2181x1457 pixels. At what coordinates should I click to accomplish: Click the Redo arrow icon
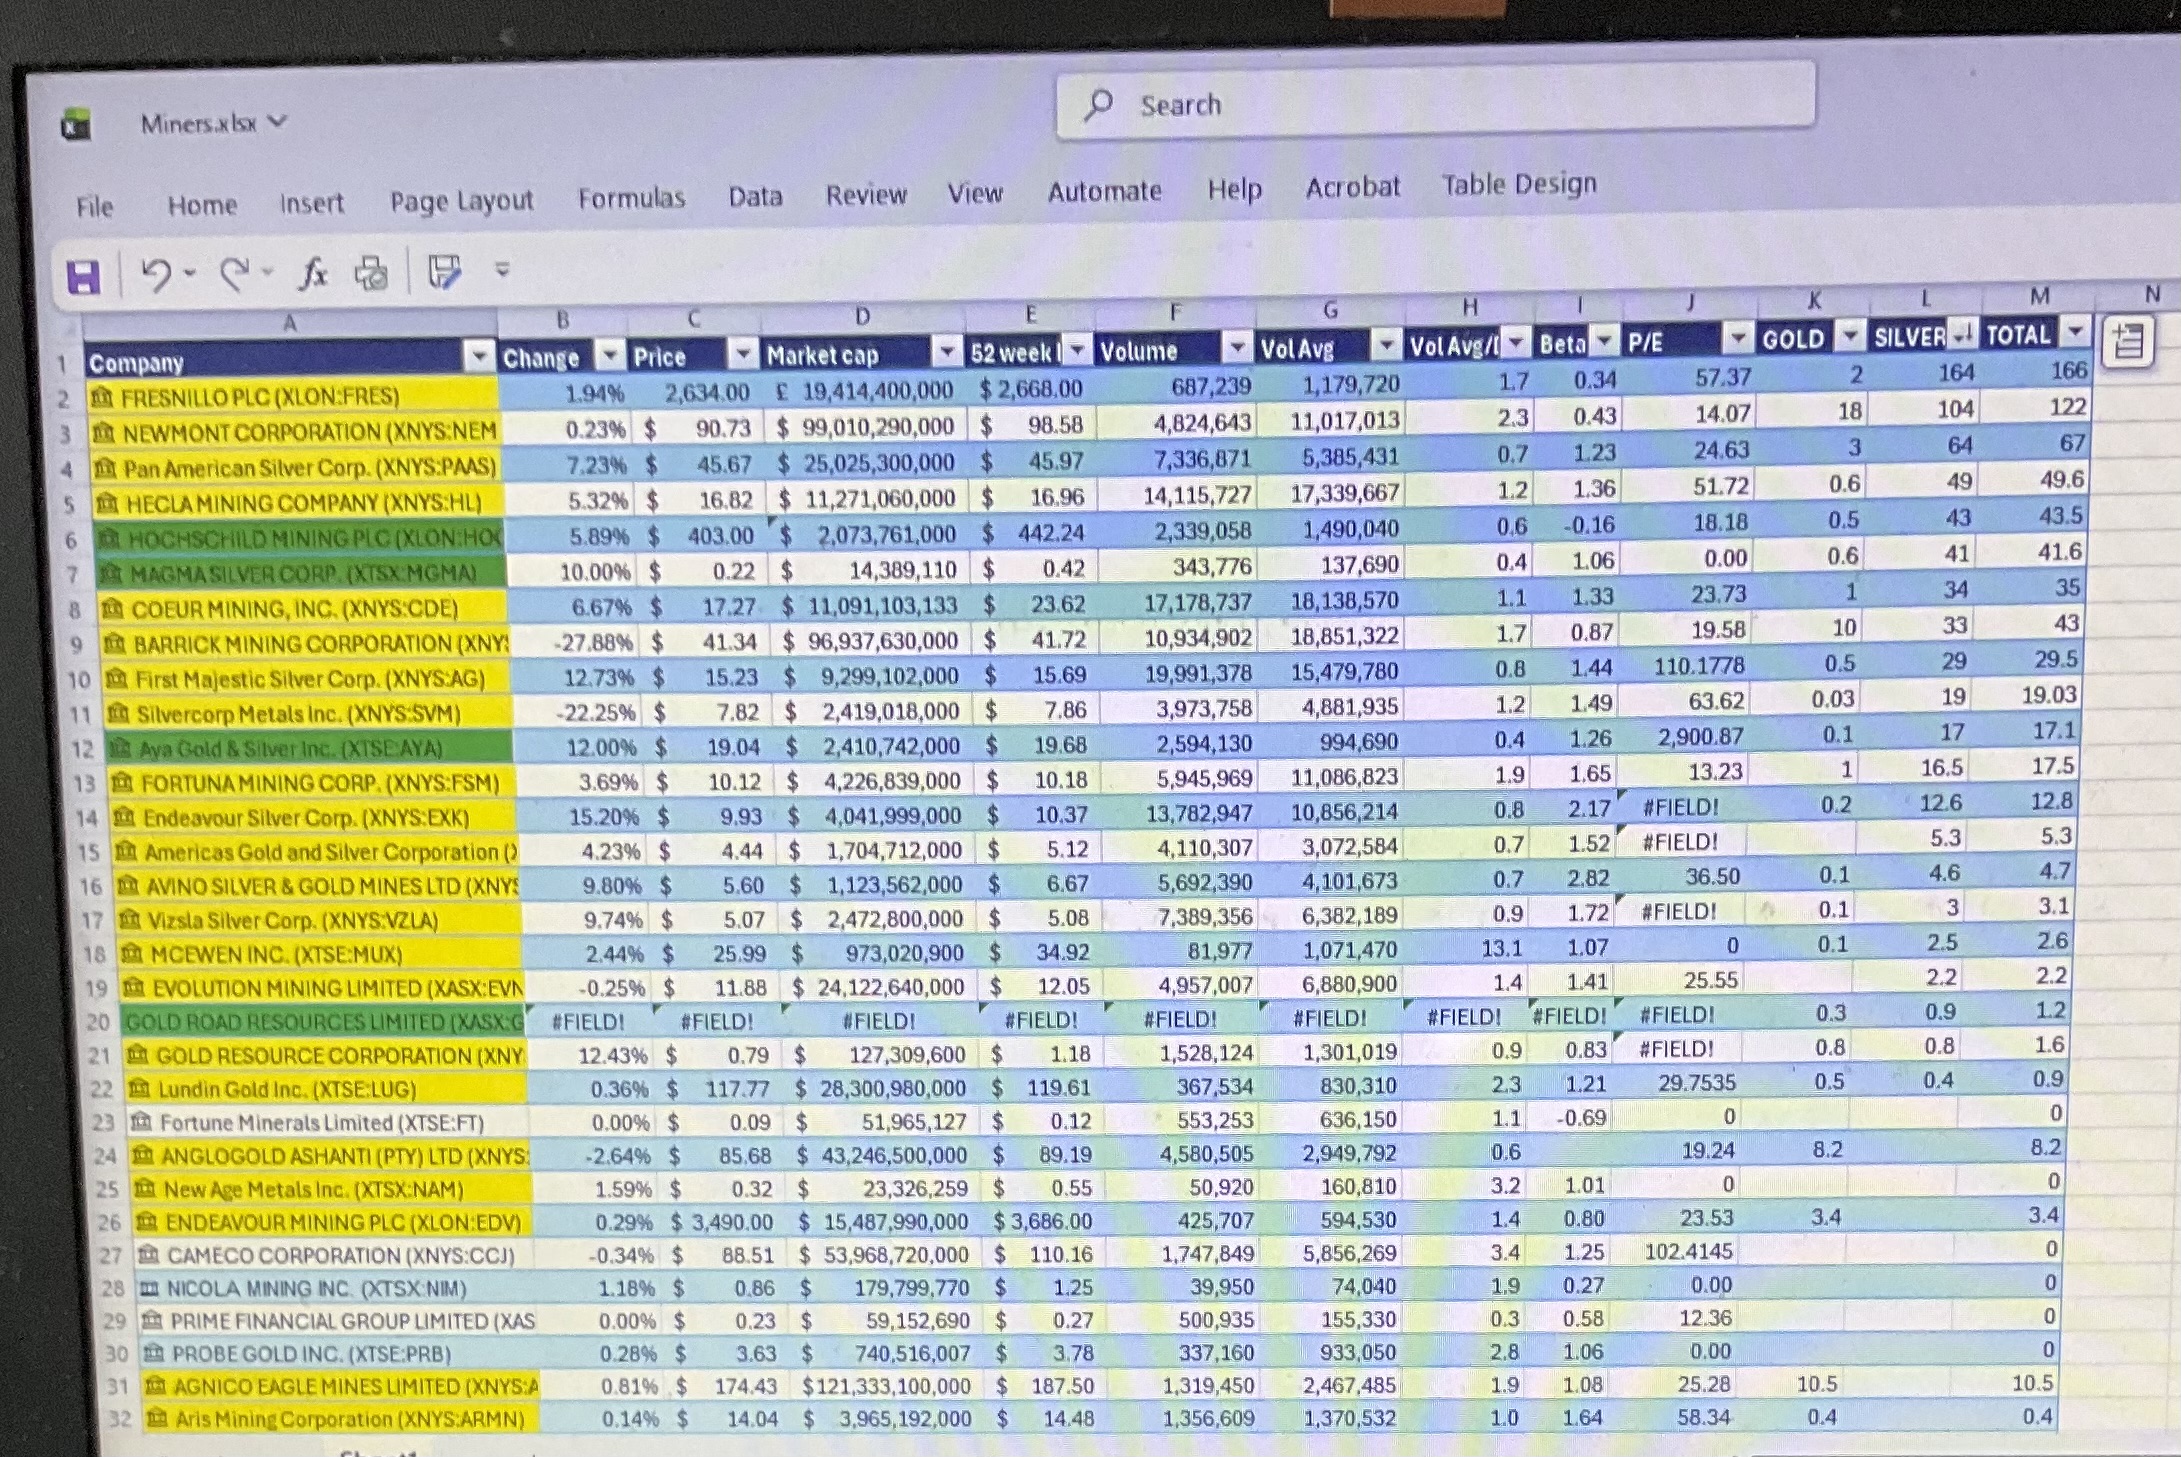235,273
